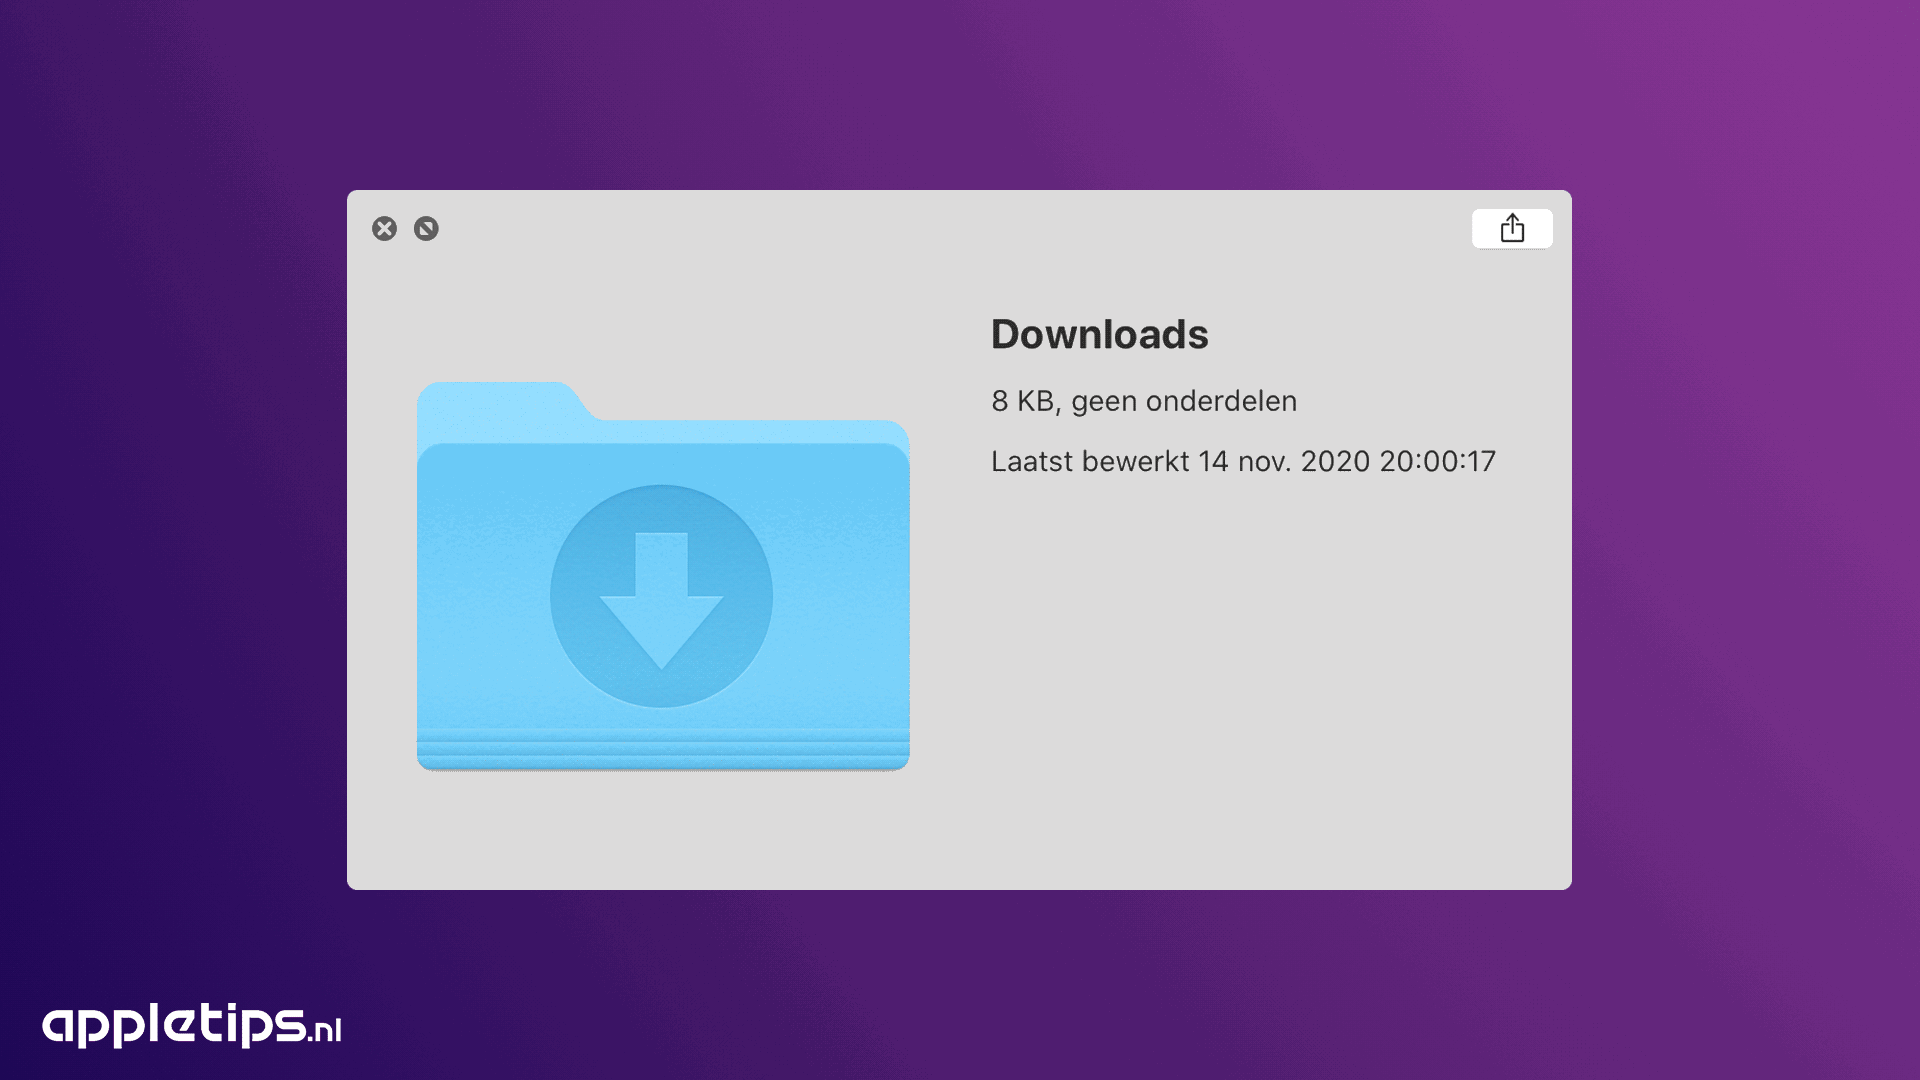
Task: Click the "Laatst bewerkt" label
Action: (x=1090, y=461)
